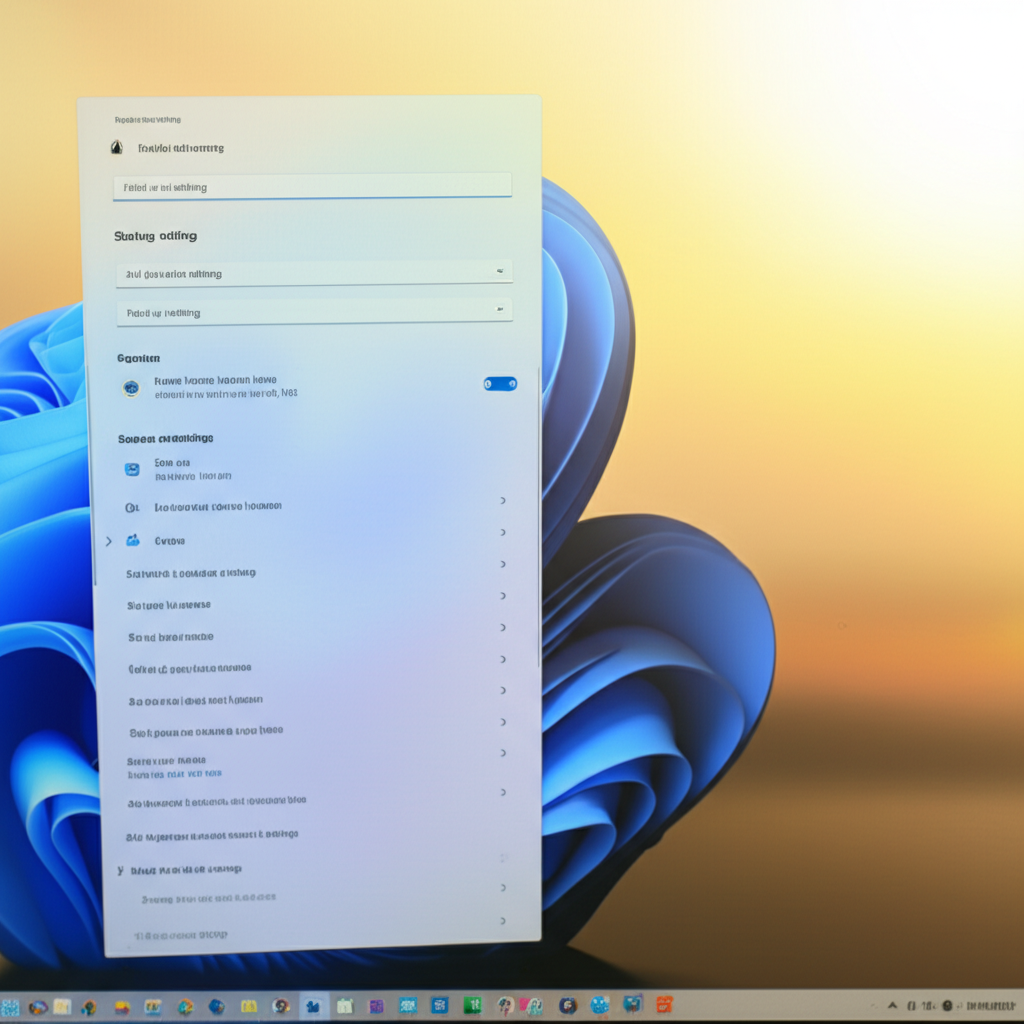Click the right chevron on the magnifier icon row
Image resolution: width=1024 pixels, height=1024 pixels.
point(502,501)
